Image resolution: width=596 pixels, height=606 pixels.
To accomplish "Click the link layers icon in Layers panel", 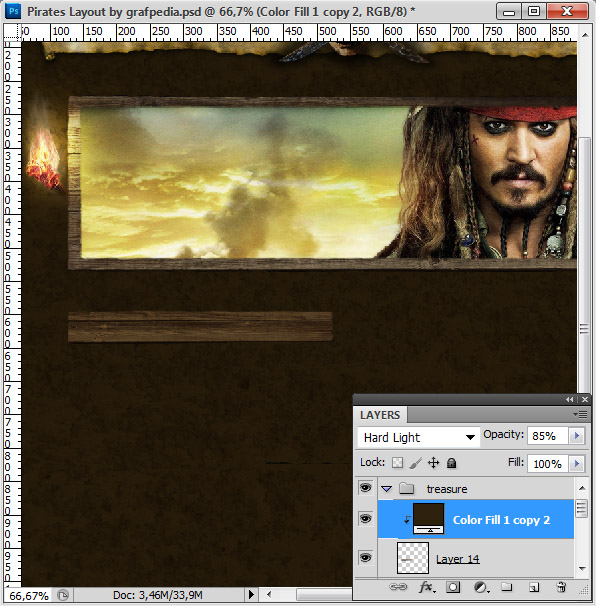I will tap(398, 587).
